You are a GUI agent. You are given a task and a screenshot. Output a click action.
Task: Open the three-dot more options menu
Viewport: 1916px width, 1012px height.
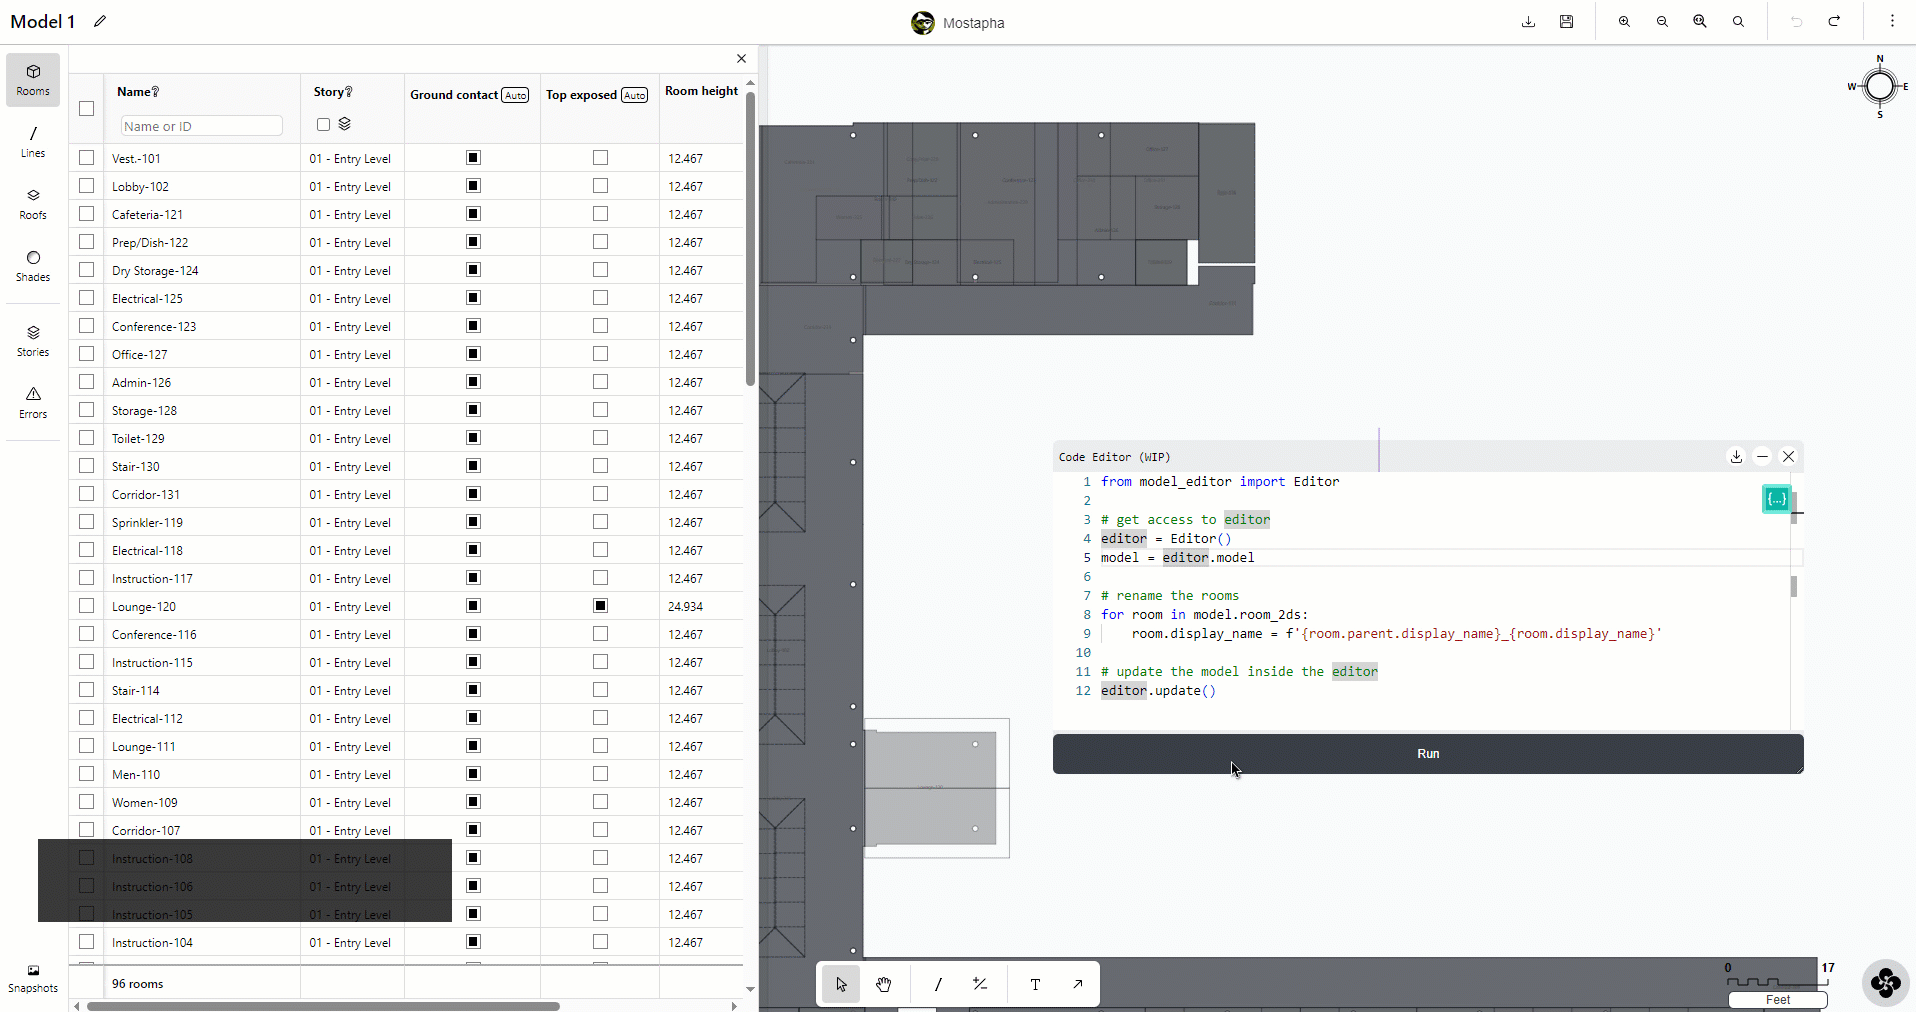[1892, 22]
